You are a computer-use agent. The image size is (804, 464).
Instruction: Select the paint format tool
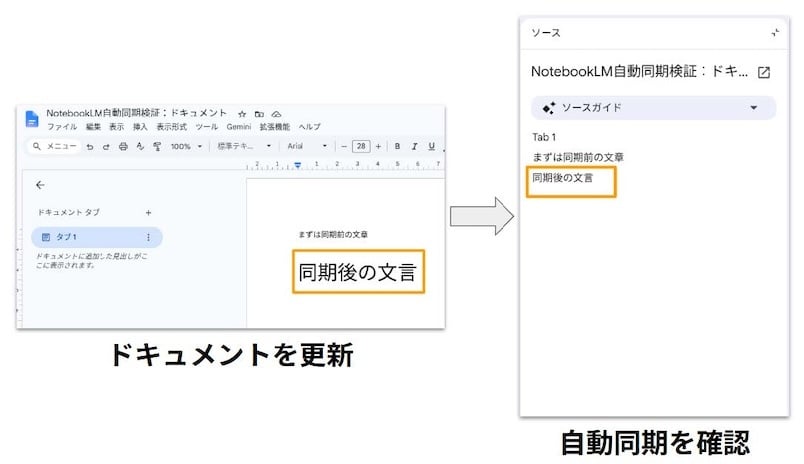coord(157,147)
